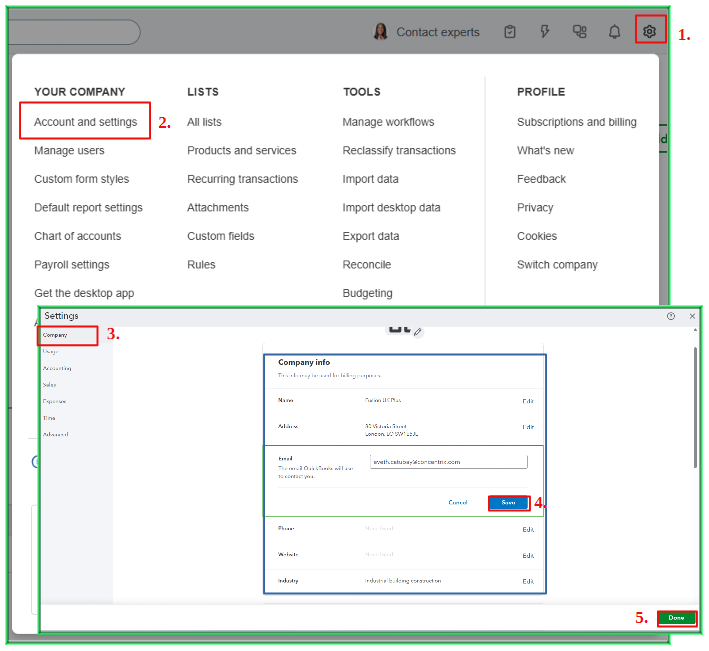Edit the Industry row
Screen dimensions: 709x651
pos(528,581)
